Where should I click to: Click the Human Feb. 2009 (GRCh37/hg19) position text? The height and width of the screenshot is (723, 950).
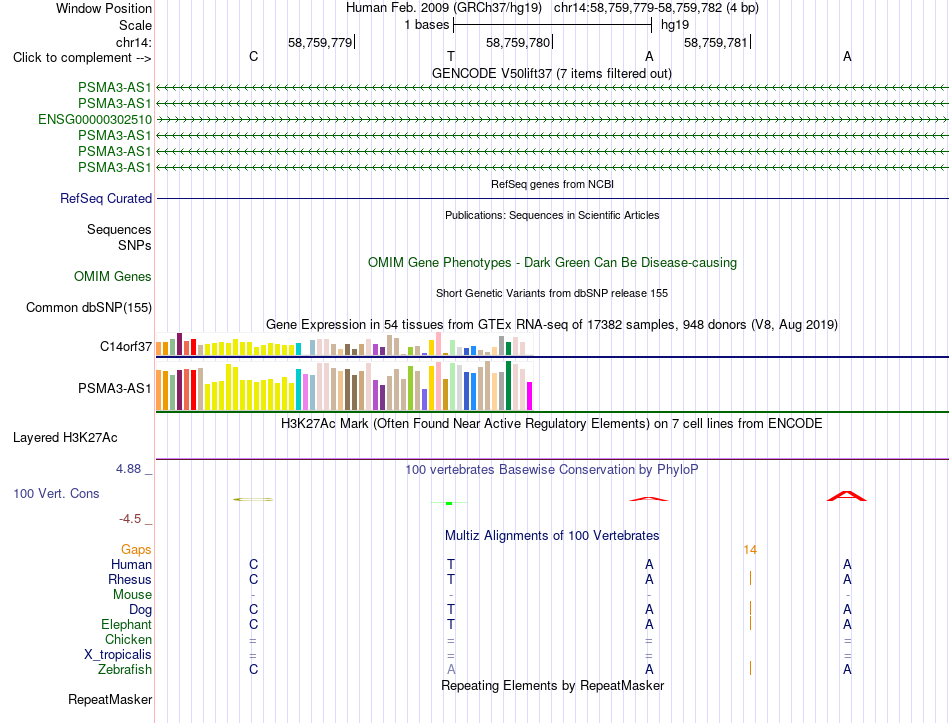click(x=444, y=8)
